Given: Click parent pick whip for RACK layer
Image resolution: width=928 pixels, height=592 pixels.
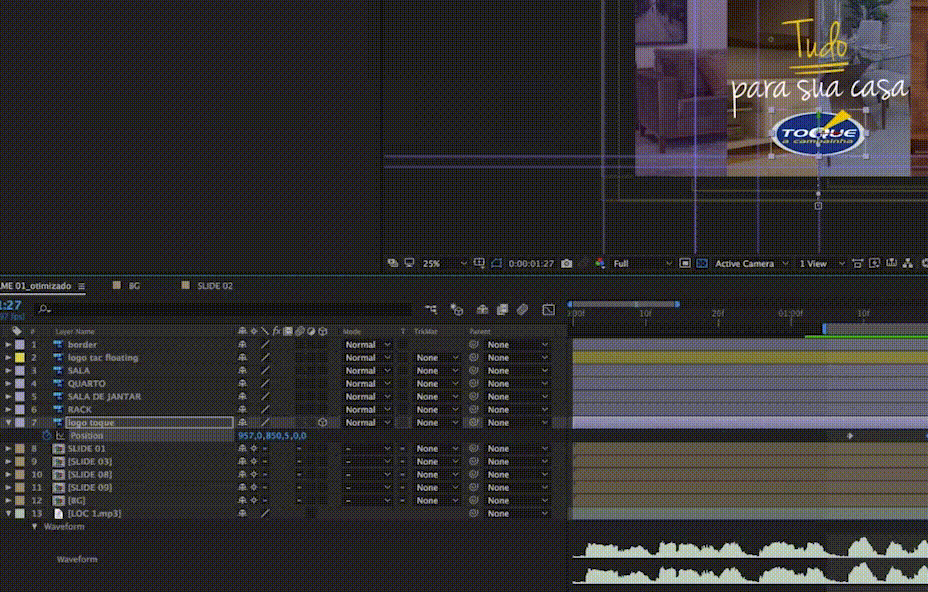Looking at the screenshot, I should click(475, 410).
